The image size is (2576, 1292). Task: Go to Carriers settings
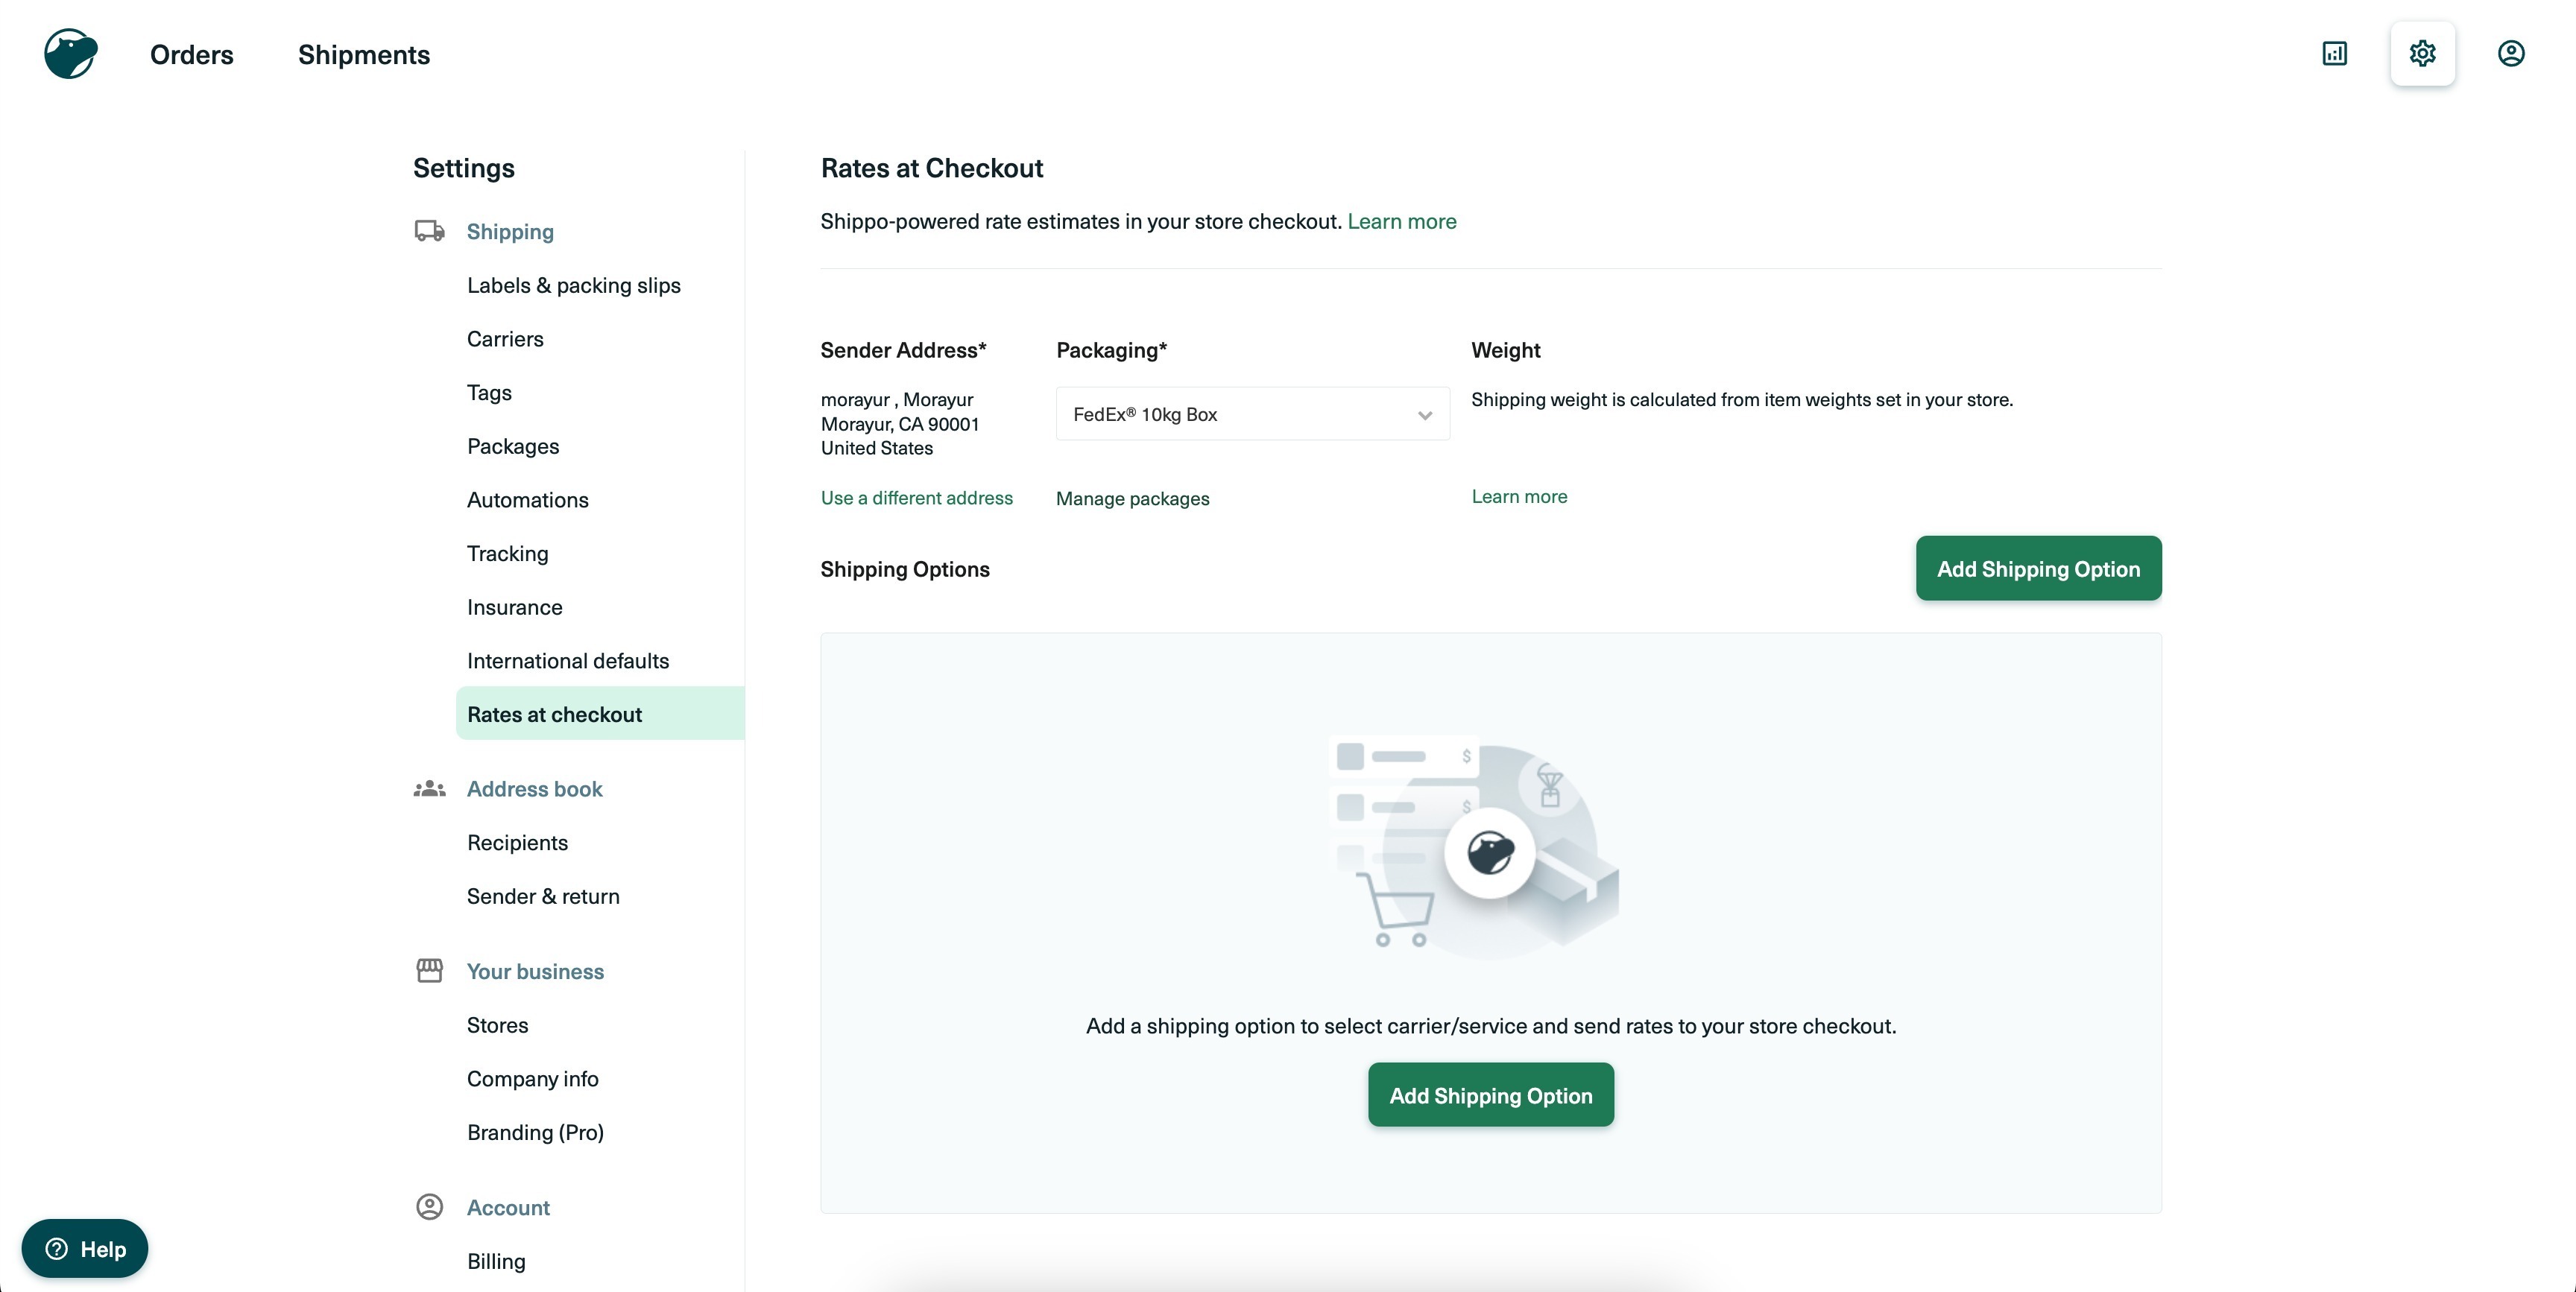coord(505,339)
